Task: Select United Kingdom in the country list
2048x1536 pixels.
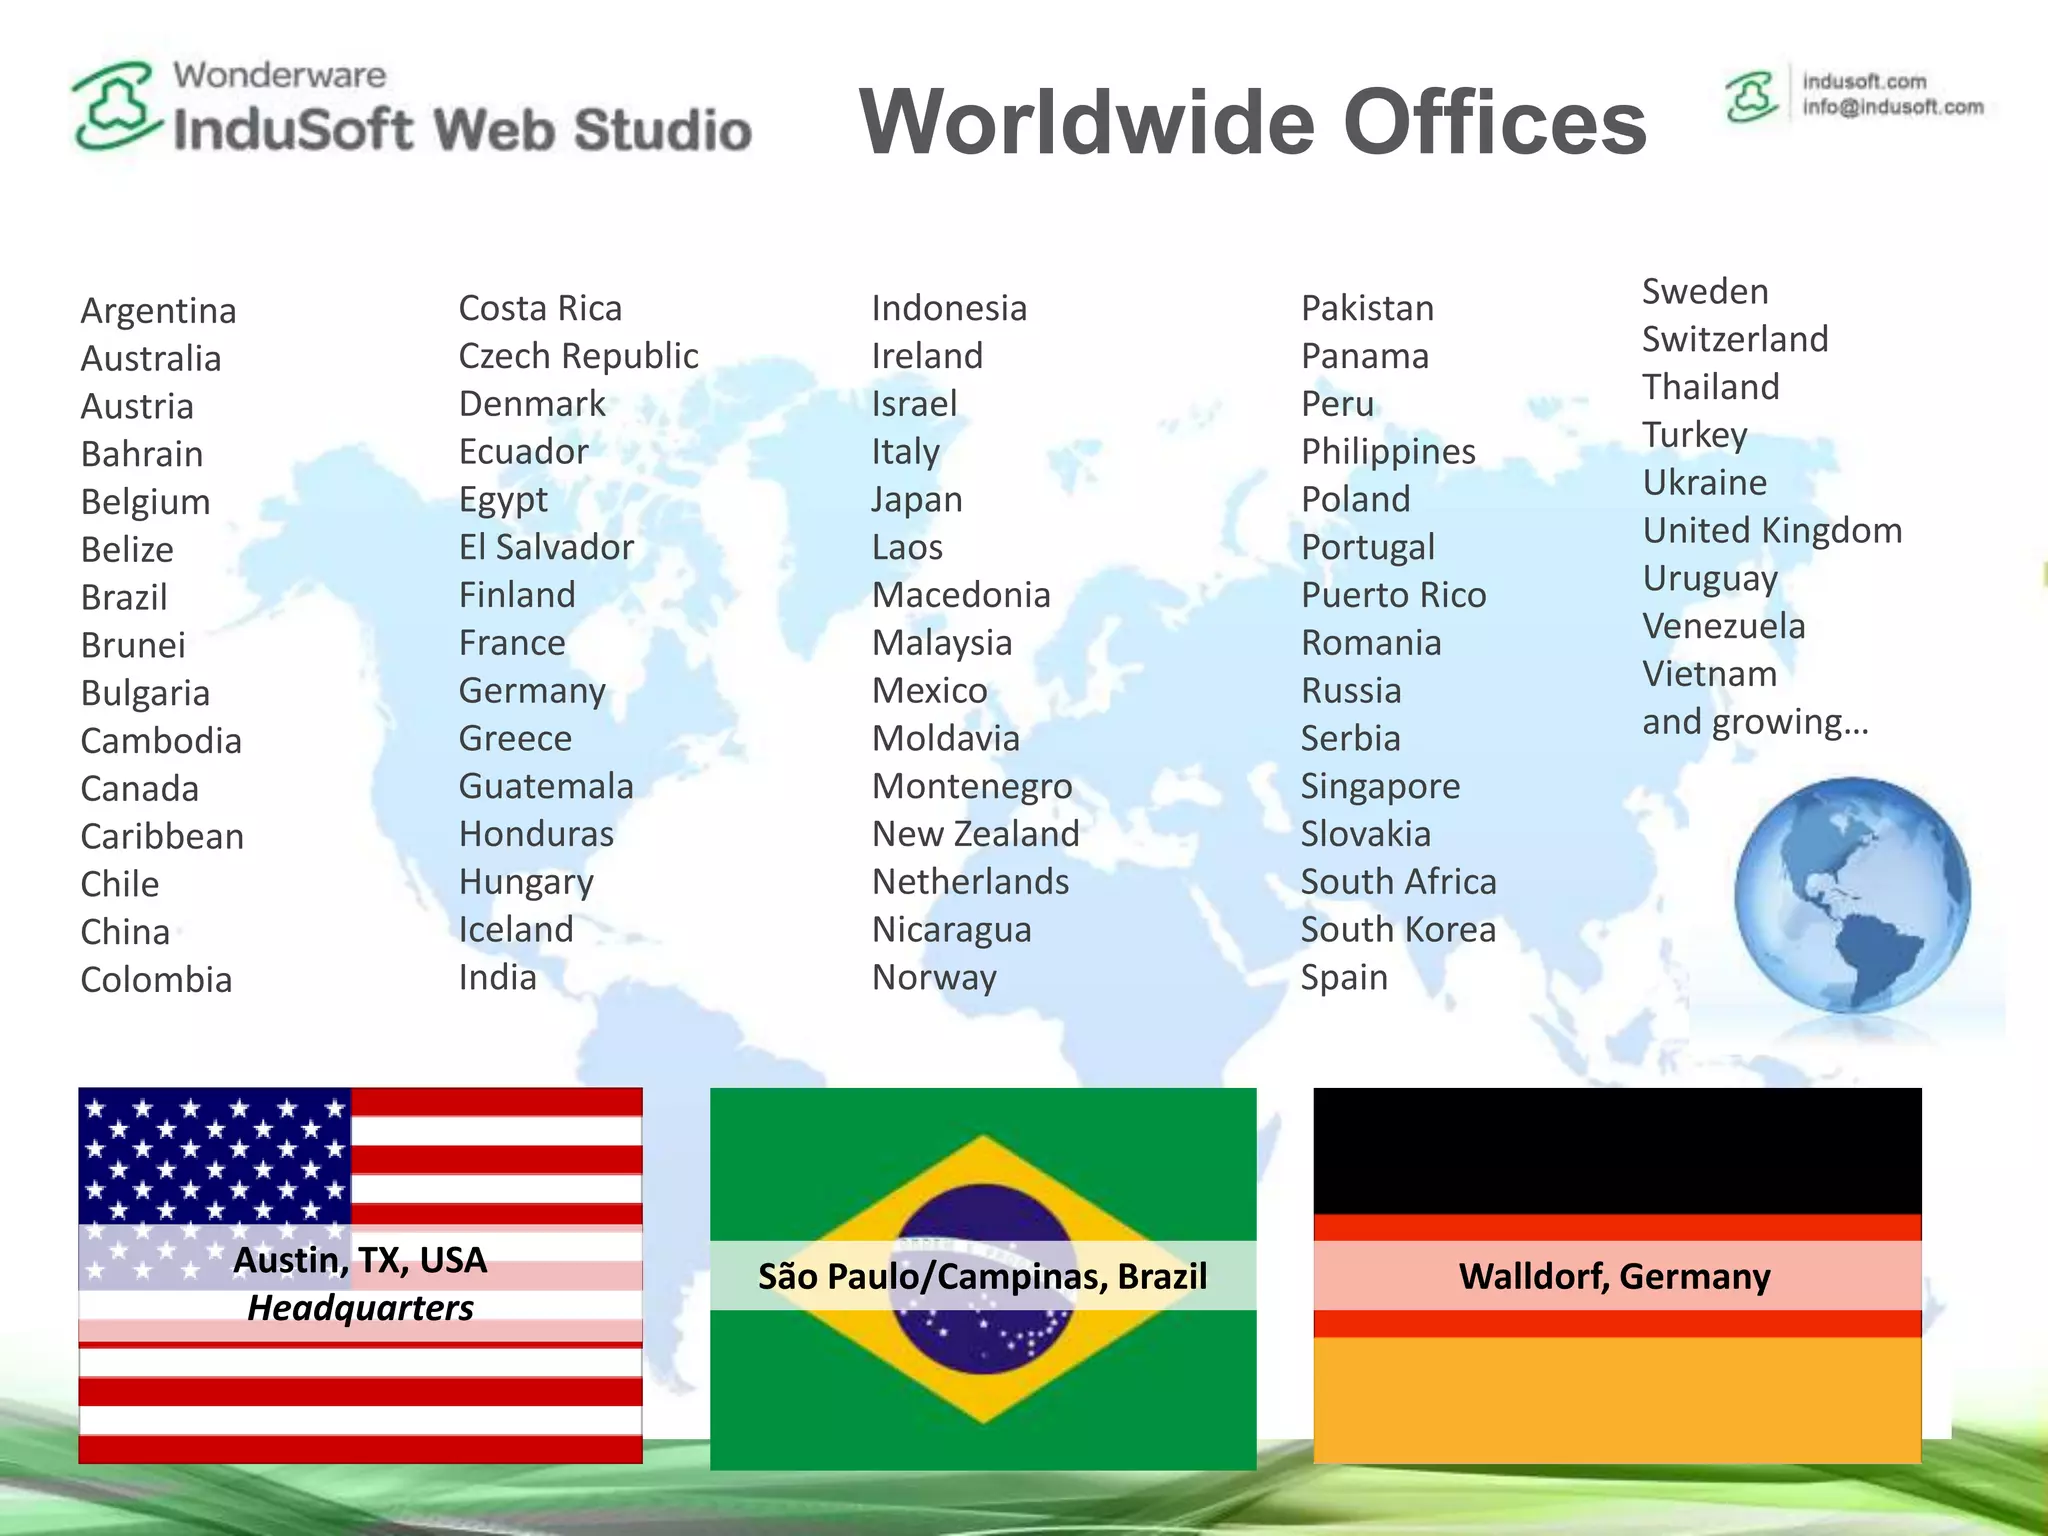Action: [x=1772, y=531]
